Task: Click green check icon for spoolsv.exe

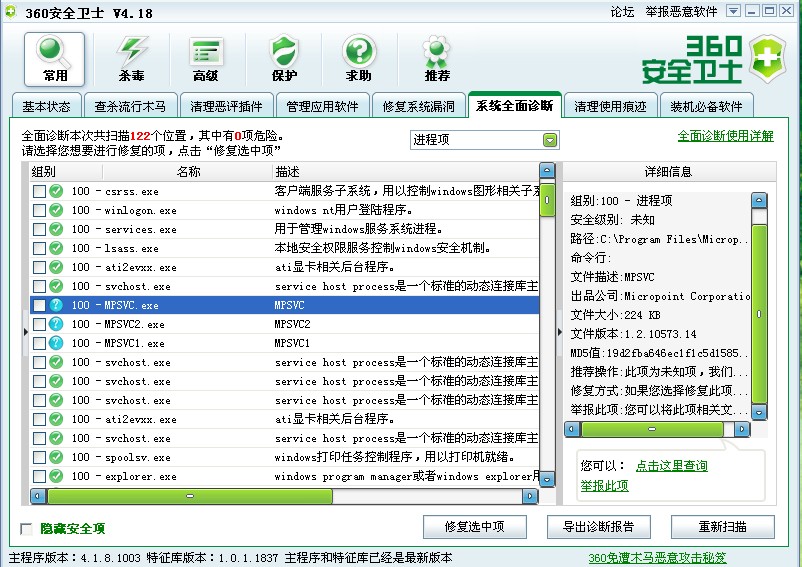Action: click(x=56, y=457)
